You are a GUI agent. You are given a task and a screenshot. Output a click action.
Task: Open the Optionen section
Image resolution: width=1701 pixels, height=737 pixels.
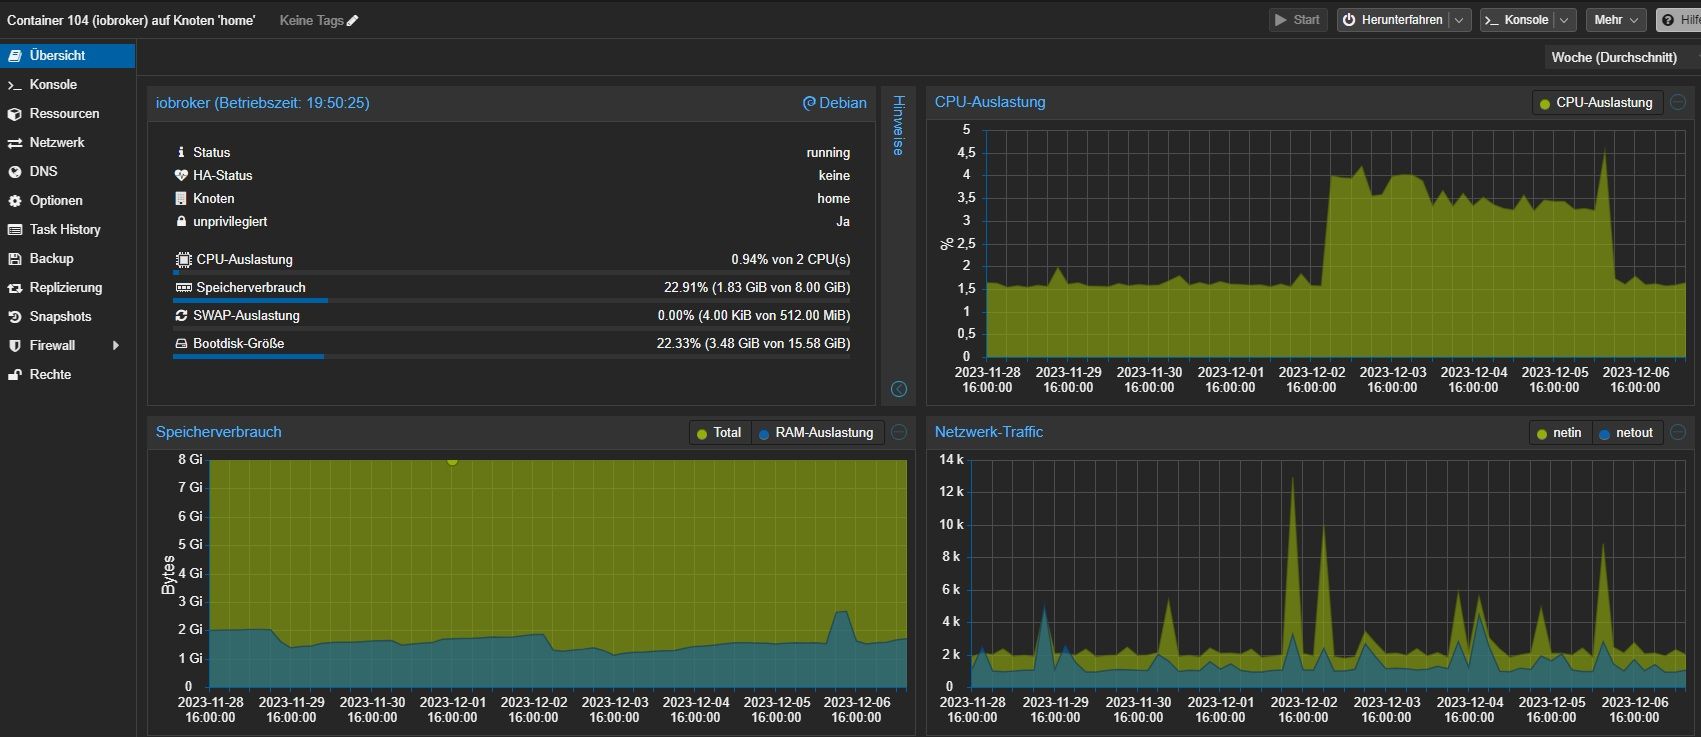point(67,201)
